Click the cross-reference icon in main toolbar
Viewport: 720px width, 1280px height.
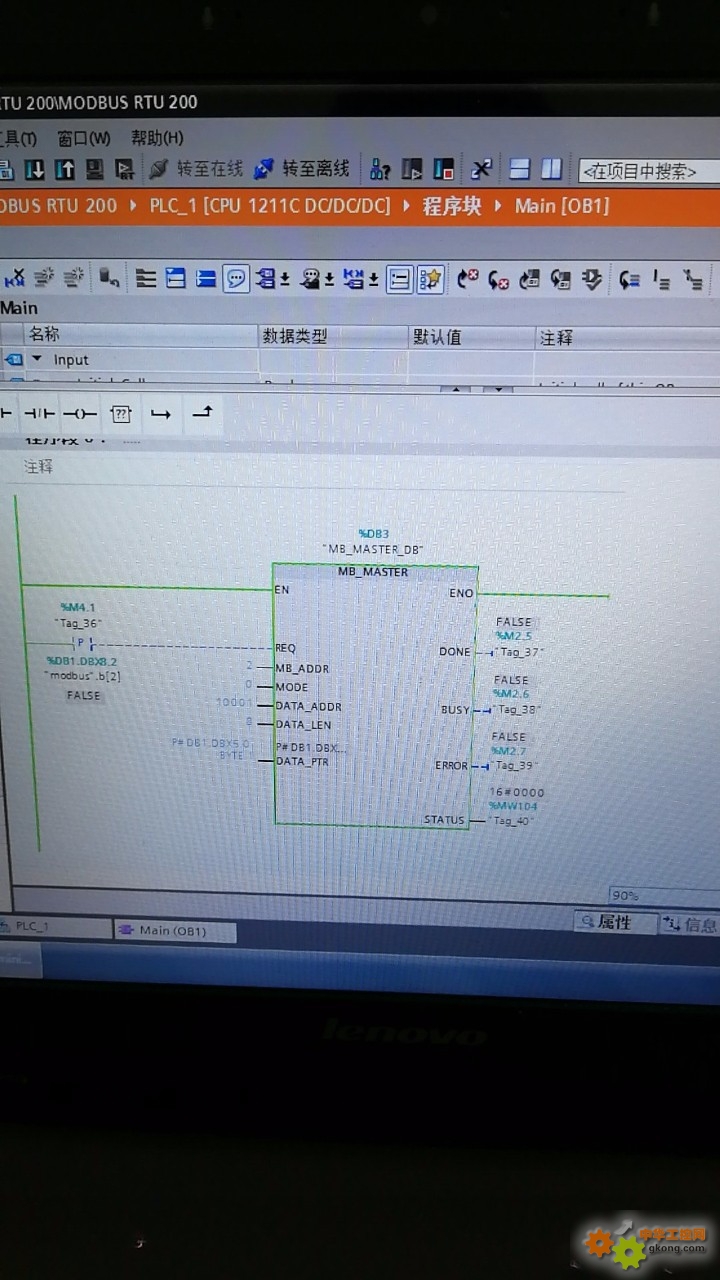[481, 169]
